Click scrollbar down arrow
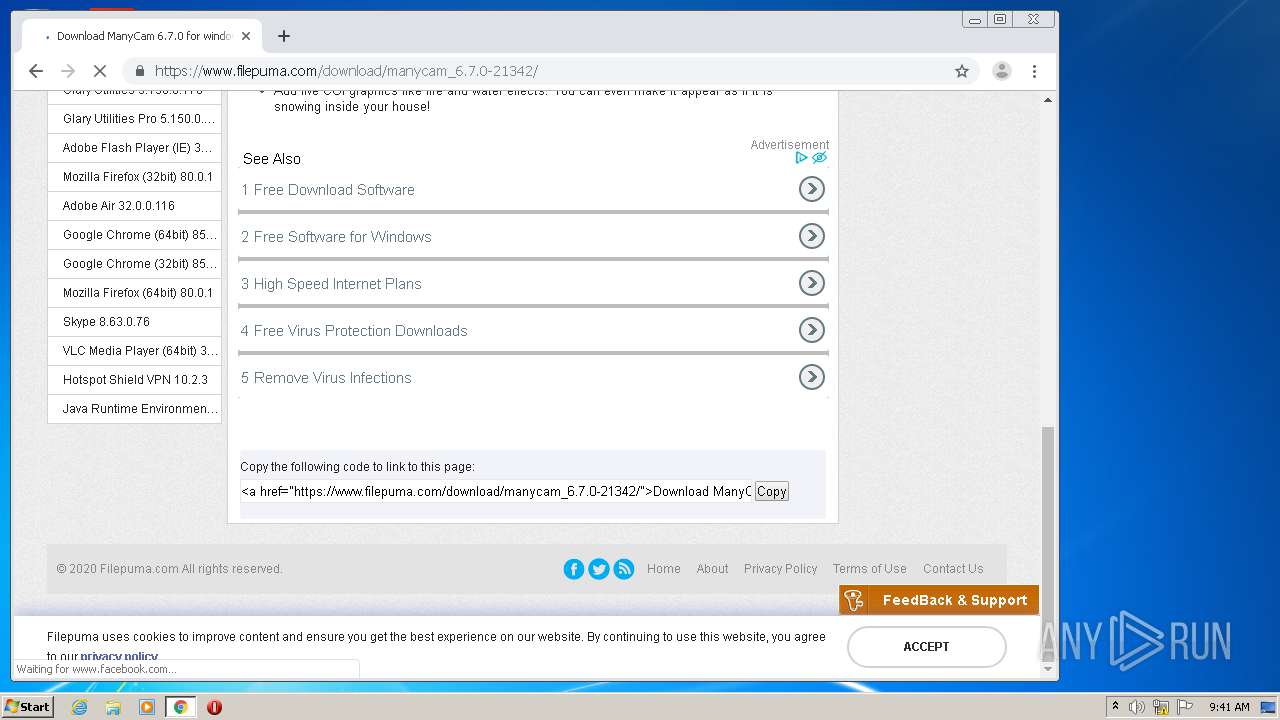The height and width of the screenshot is (720, 1280). (x=1048, y=669)
